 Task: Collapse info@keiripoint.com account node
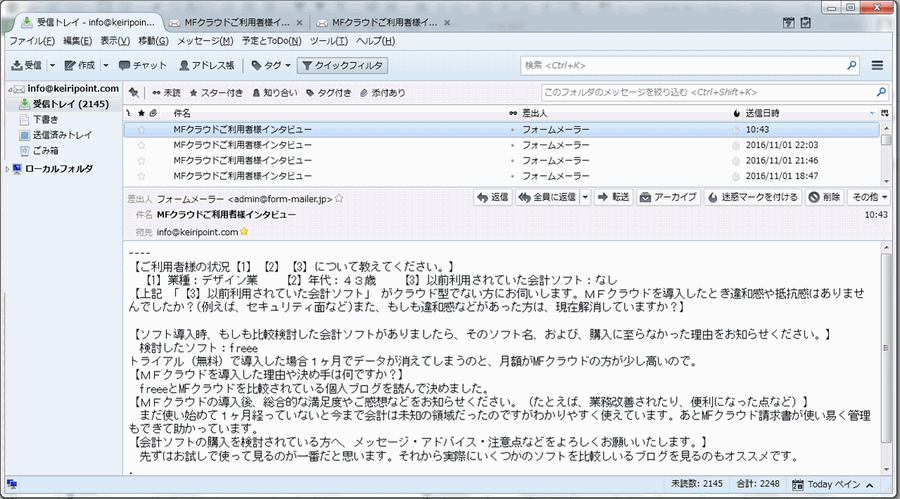[x=10, y=89]
